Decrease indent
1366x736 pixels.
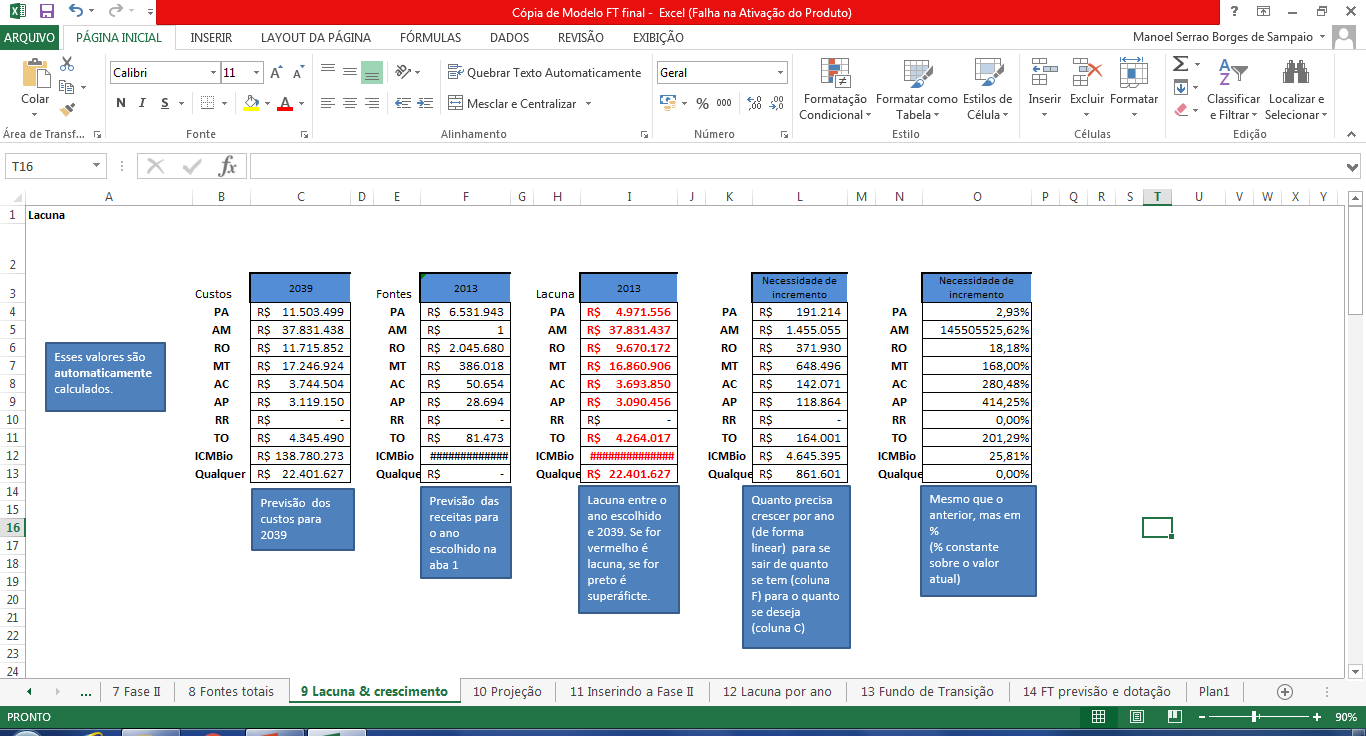click(402, 103)
